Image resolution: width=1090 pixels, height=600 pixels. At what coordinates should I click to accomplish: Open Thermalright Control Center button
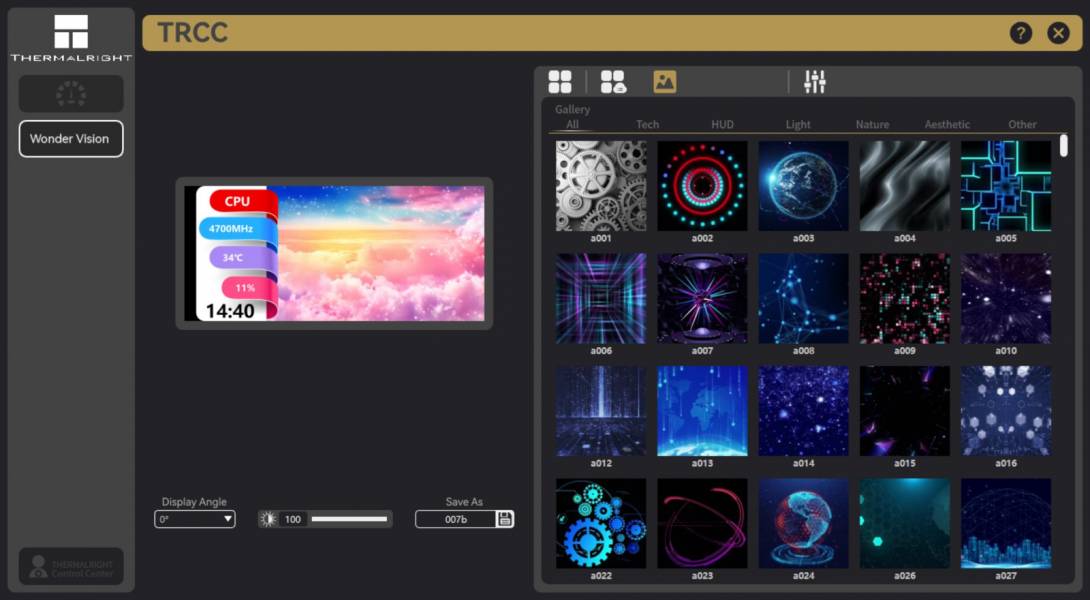pyautogui.click(x=71, y=566)
